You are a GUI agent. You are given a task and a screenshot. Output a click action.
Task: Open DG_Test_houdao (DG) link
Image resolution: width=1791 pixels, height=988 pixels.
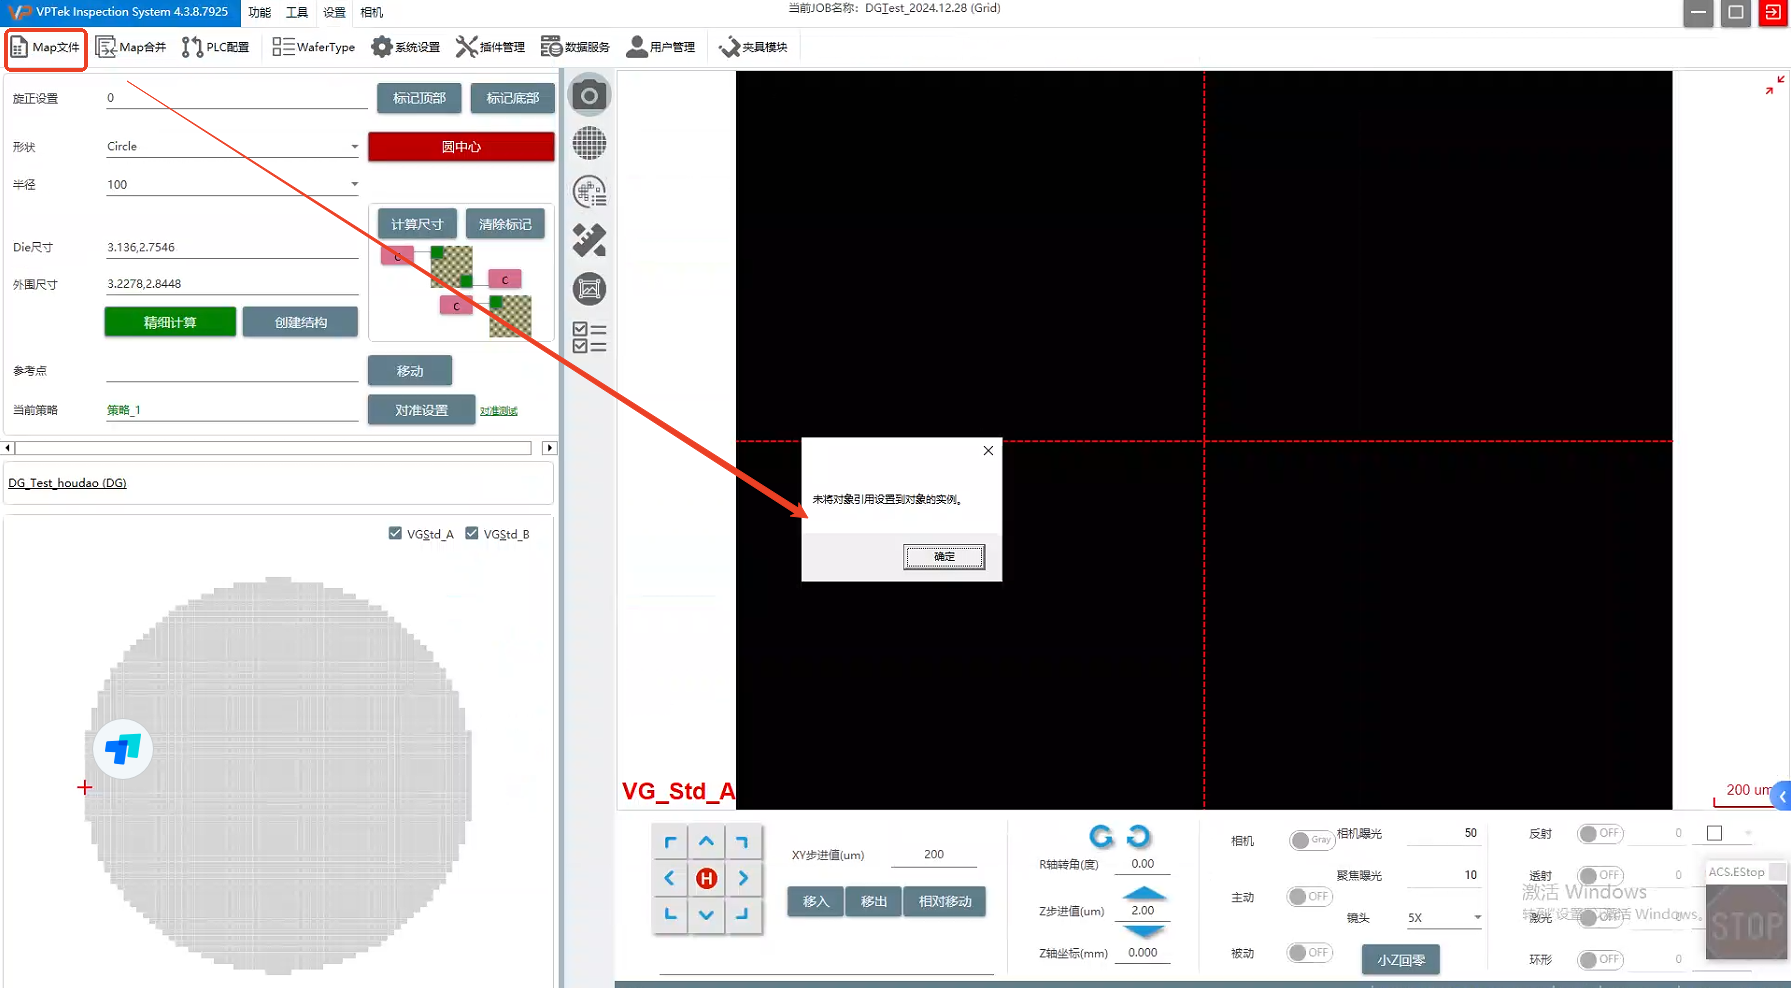(x=67, y=483)
